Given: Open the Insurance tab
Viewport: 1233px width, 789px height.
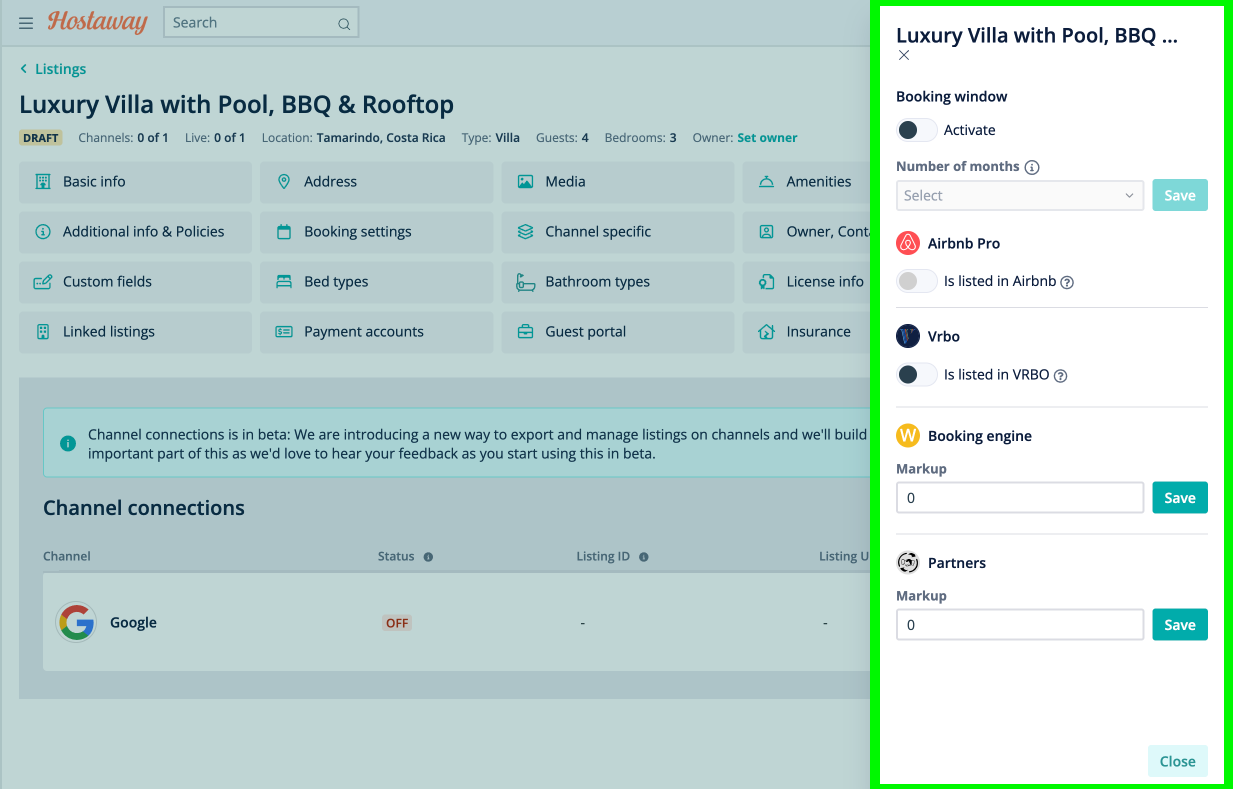Looking at the screenshot, I should (806, 332).
